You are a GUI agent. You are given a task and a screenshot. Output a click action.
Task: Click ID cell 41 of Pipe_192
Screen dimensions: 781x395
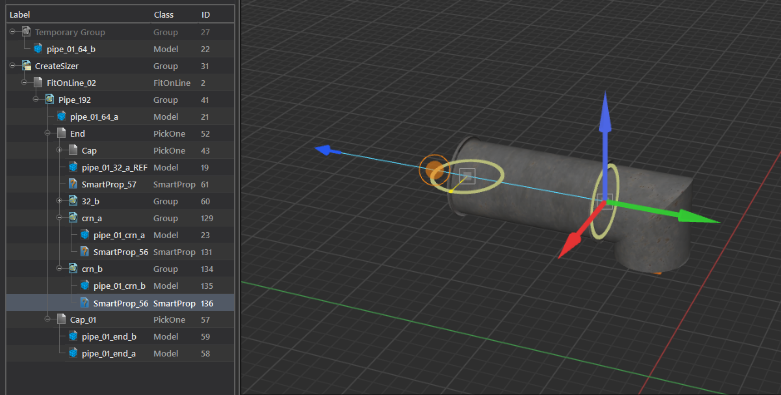pos(205,100)
